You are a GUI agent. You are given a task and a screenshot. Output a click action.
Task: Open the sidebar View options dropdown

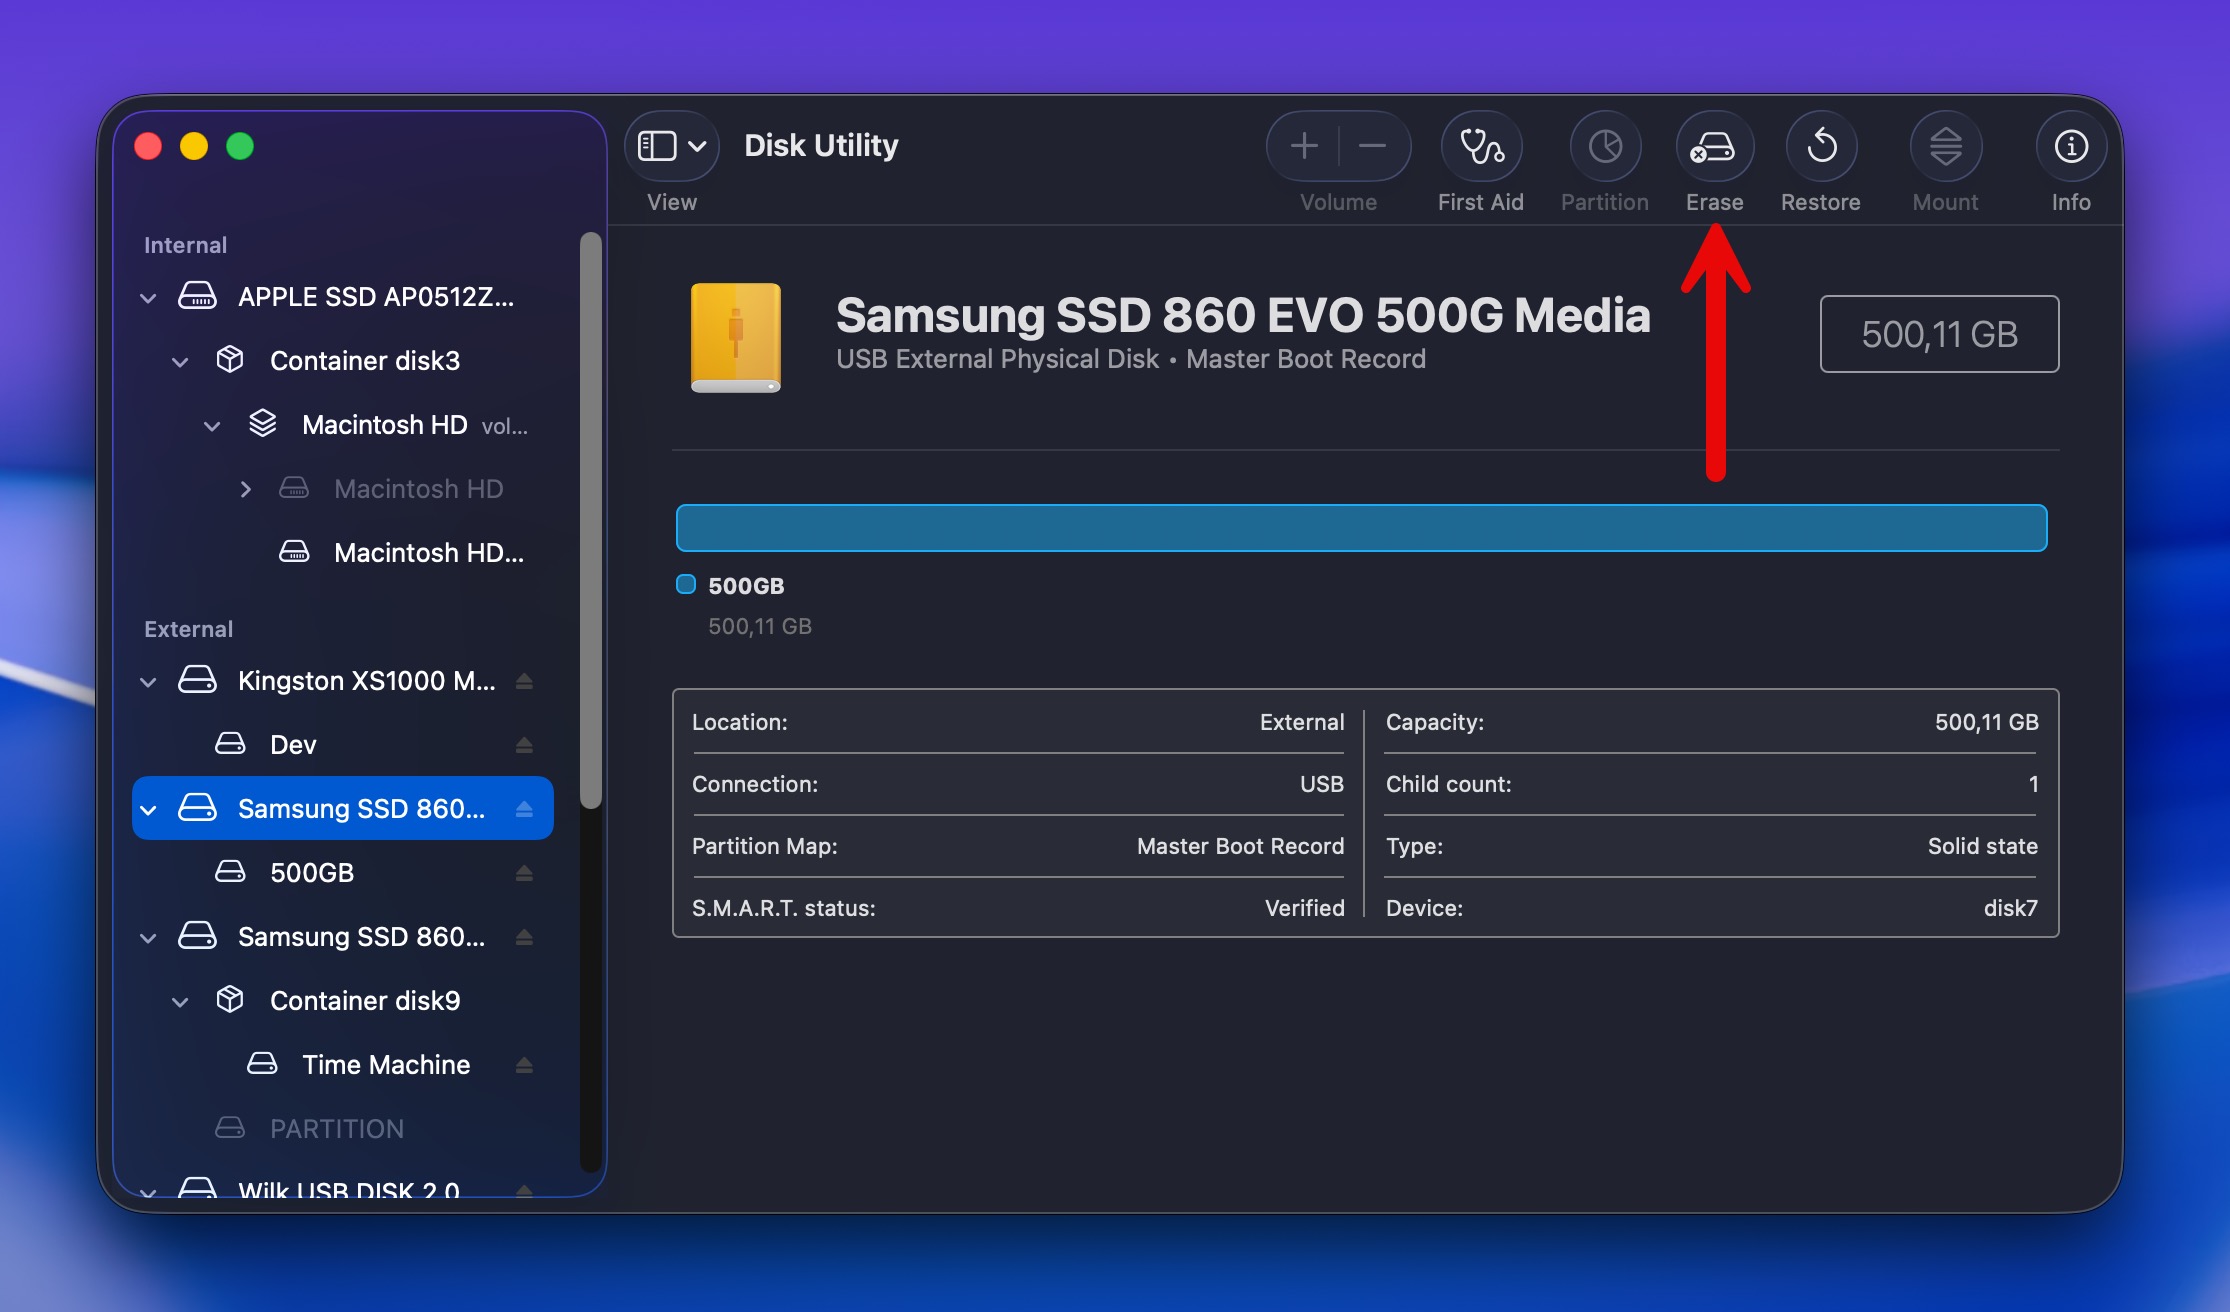(671, 145)
